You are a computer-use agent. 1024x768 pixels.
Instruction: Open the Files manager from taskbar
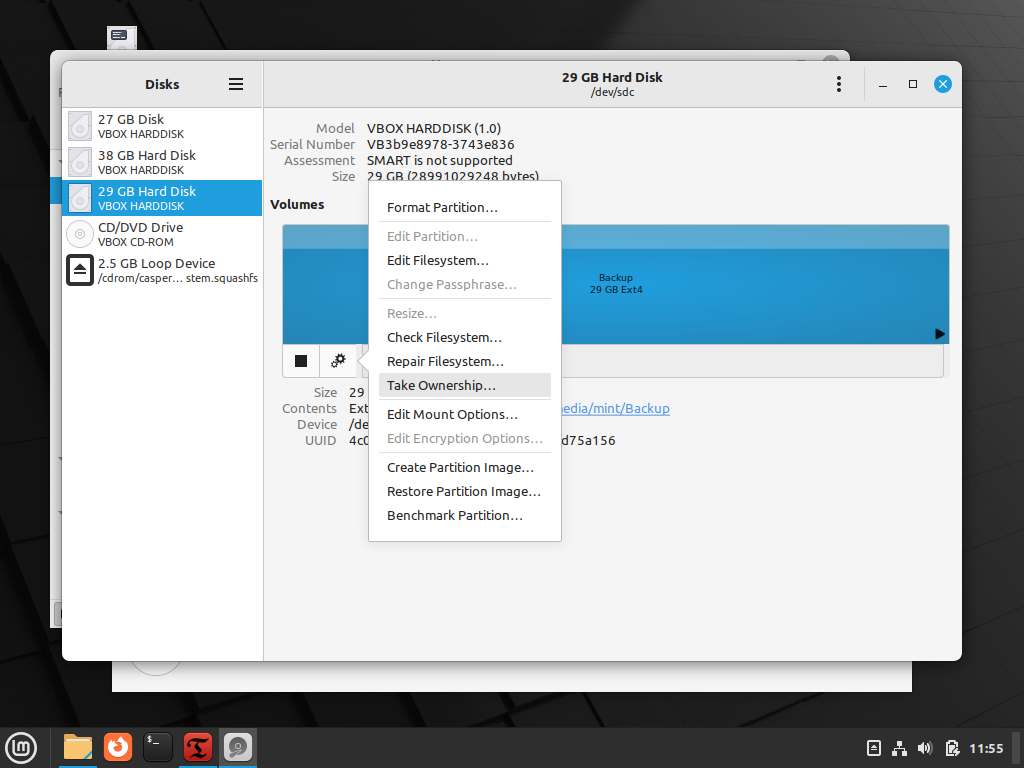tap(78, 747)
